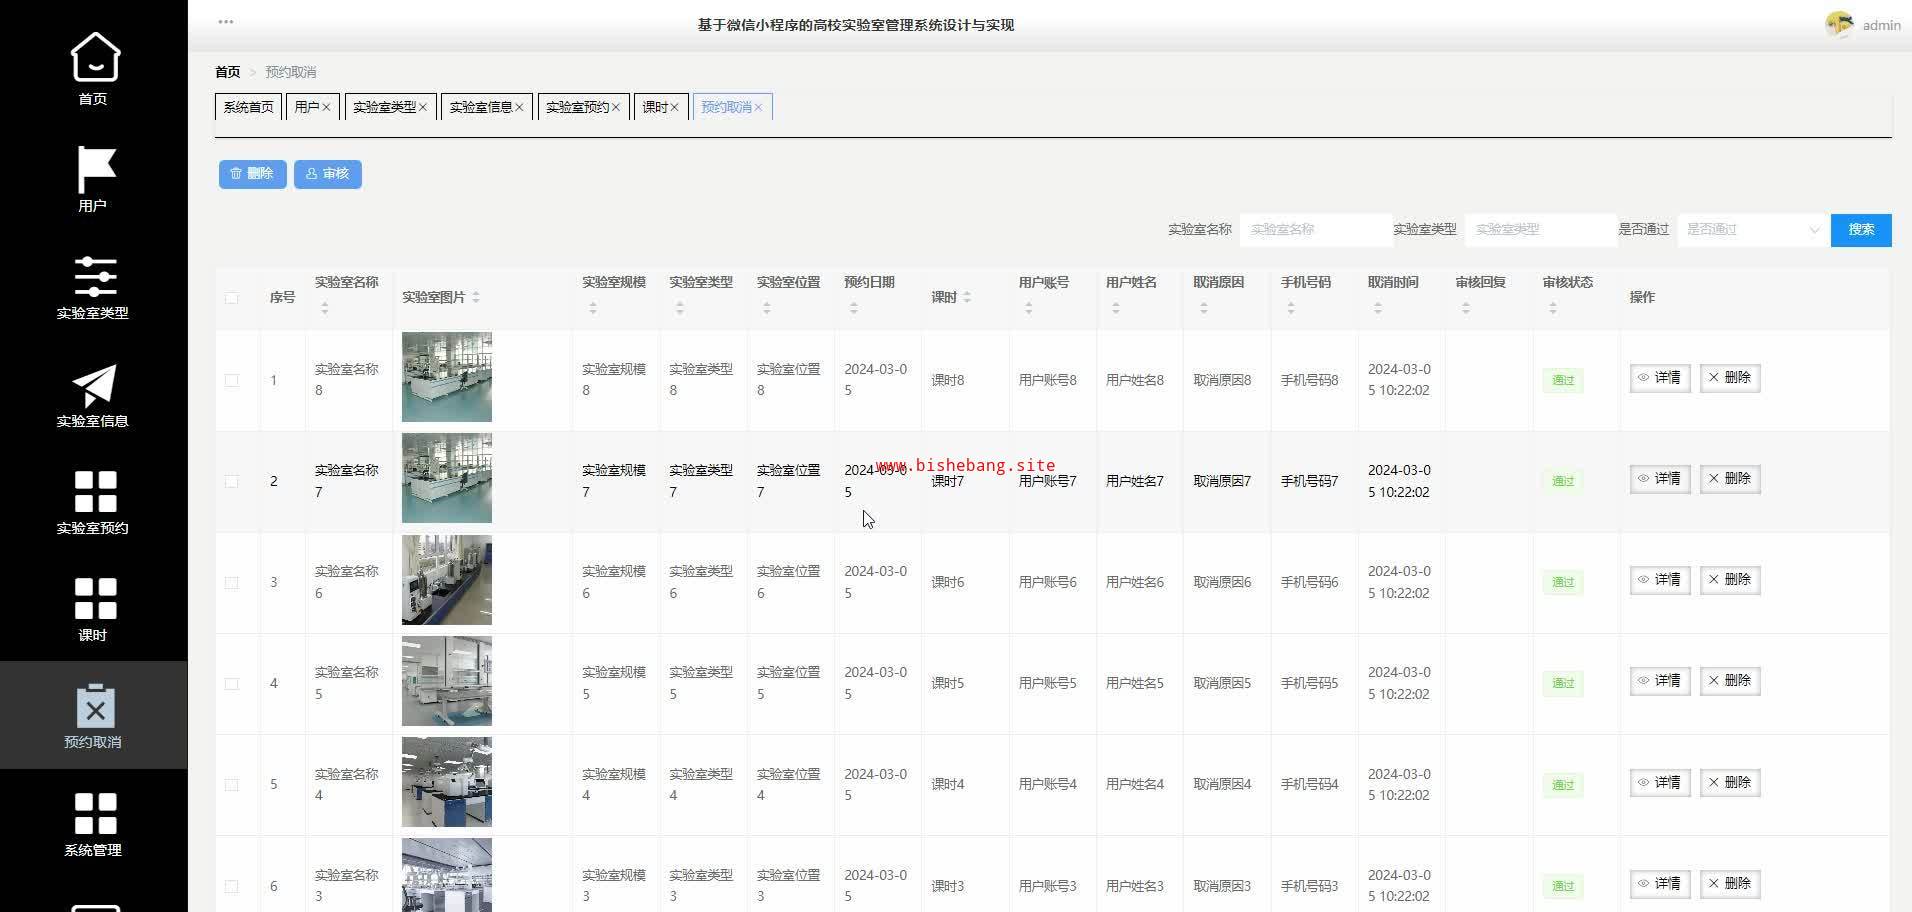Toggle the select-all checkbox in table header
The height and width of the screenshot is (912, 1912).
[232, 298]
